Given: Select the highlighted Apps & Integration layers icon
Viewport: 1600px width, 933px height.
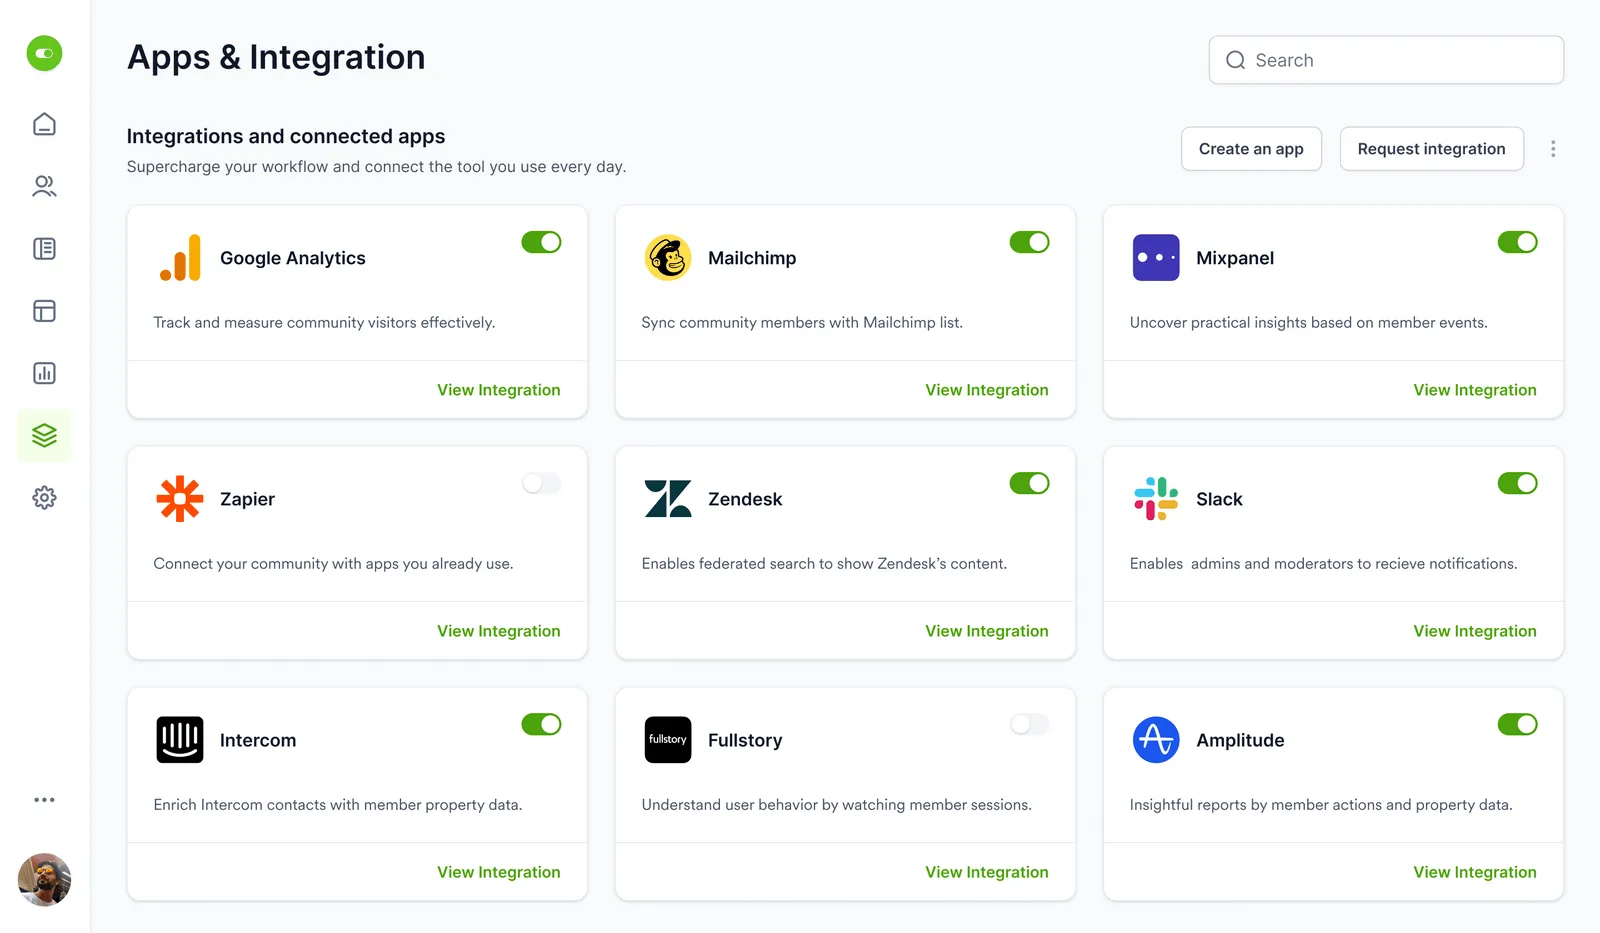Looking at the screenshot, I should 44,435.
